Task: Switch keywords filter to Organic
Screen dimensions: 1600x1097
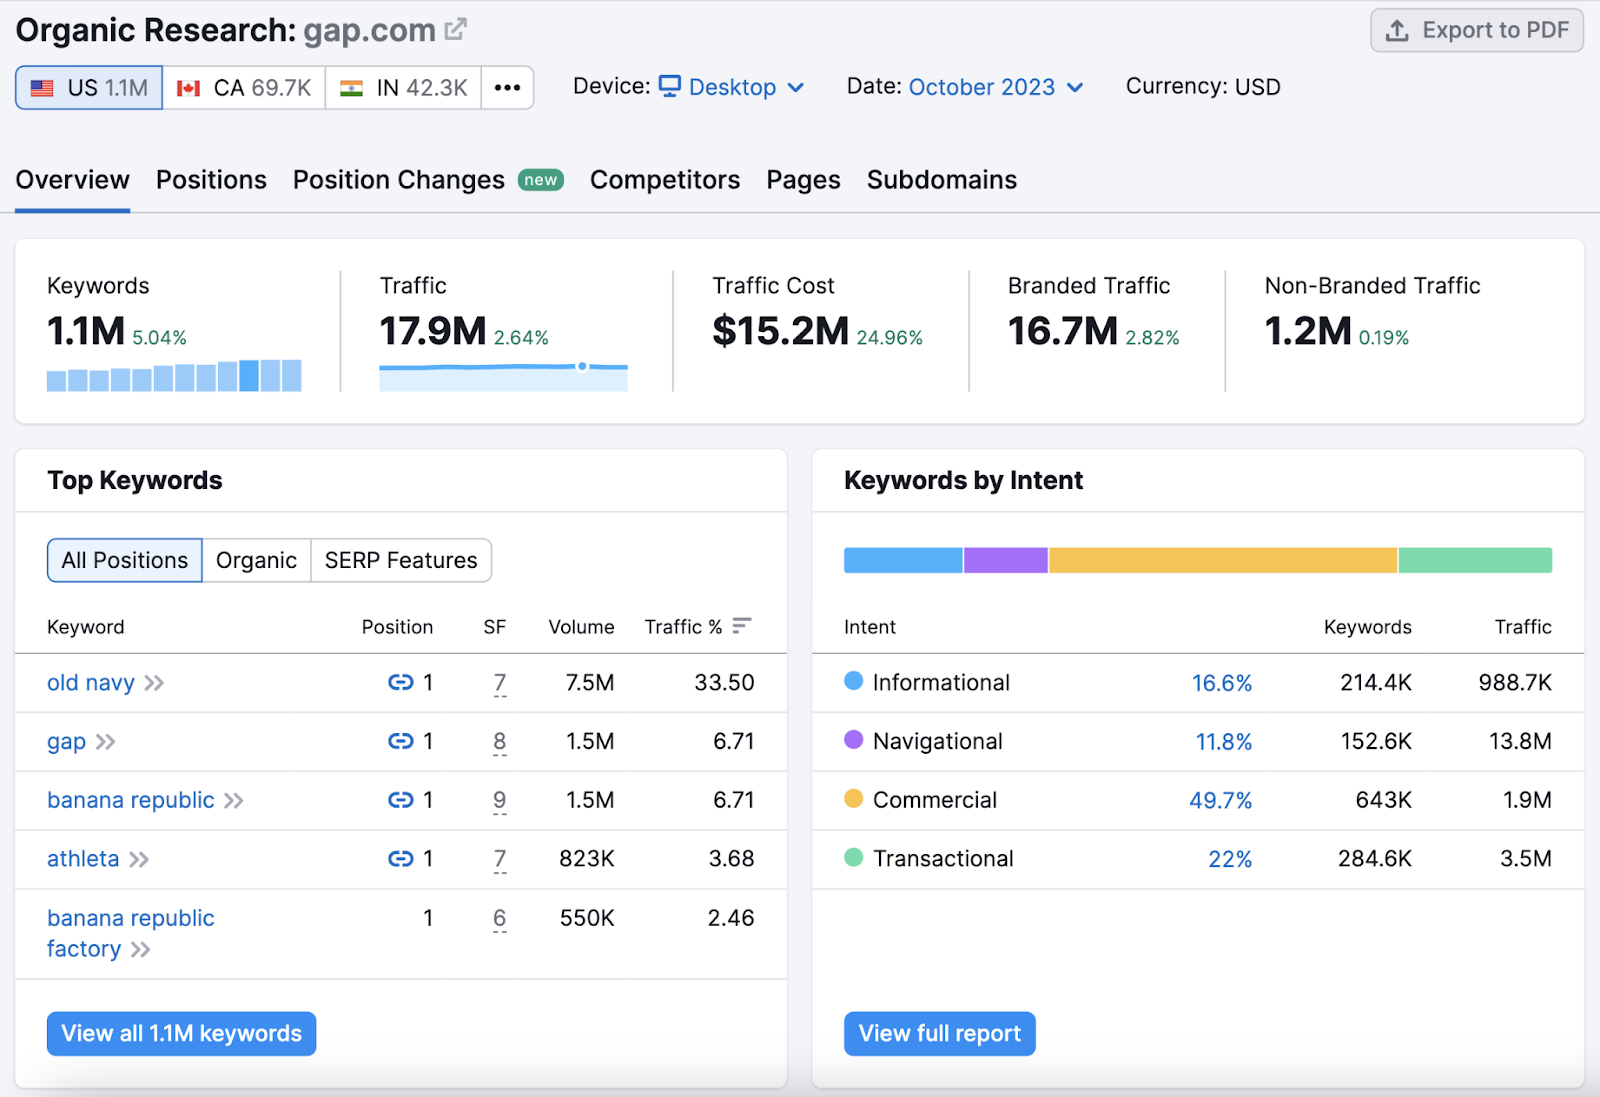Action: click(x=256, y=560)
